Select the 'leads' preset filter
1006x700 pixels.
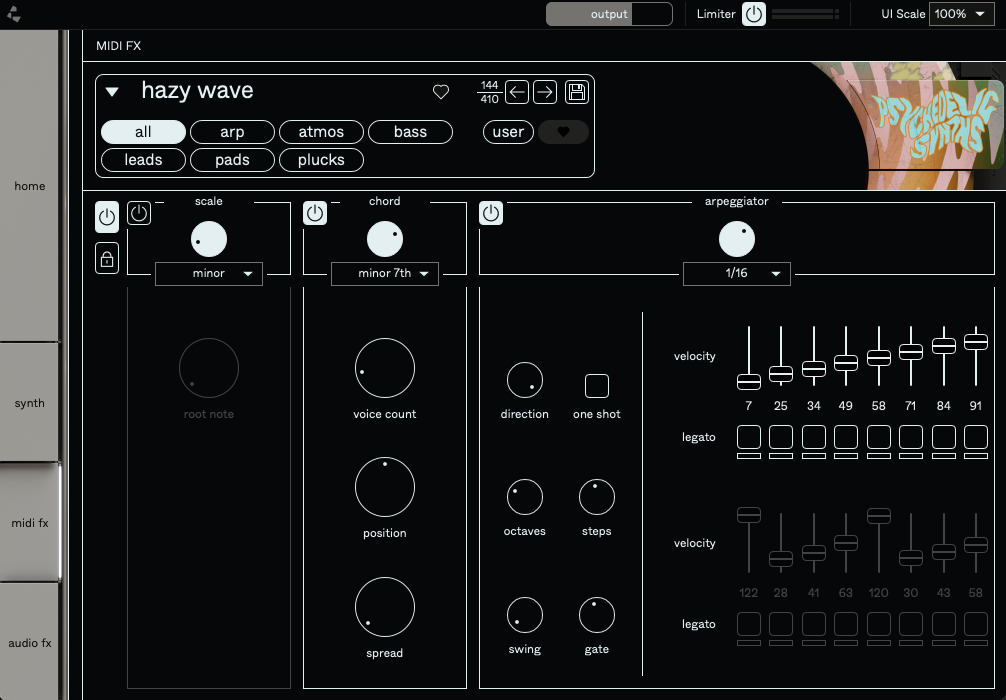click(x=144, y=160)
